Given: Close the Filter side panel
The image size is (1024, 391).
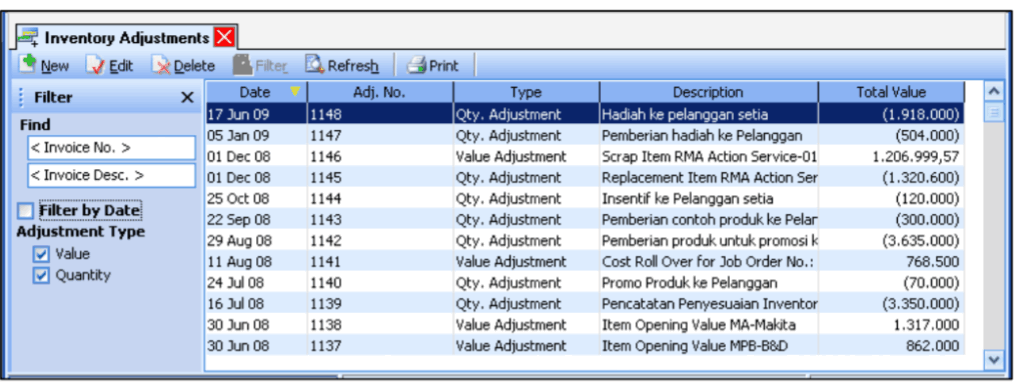Looking at the screenshot, I should tap(187, 97).
